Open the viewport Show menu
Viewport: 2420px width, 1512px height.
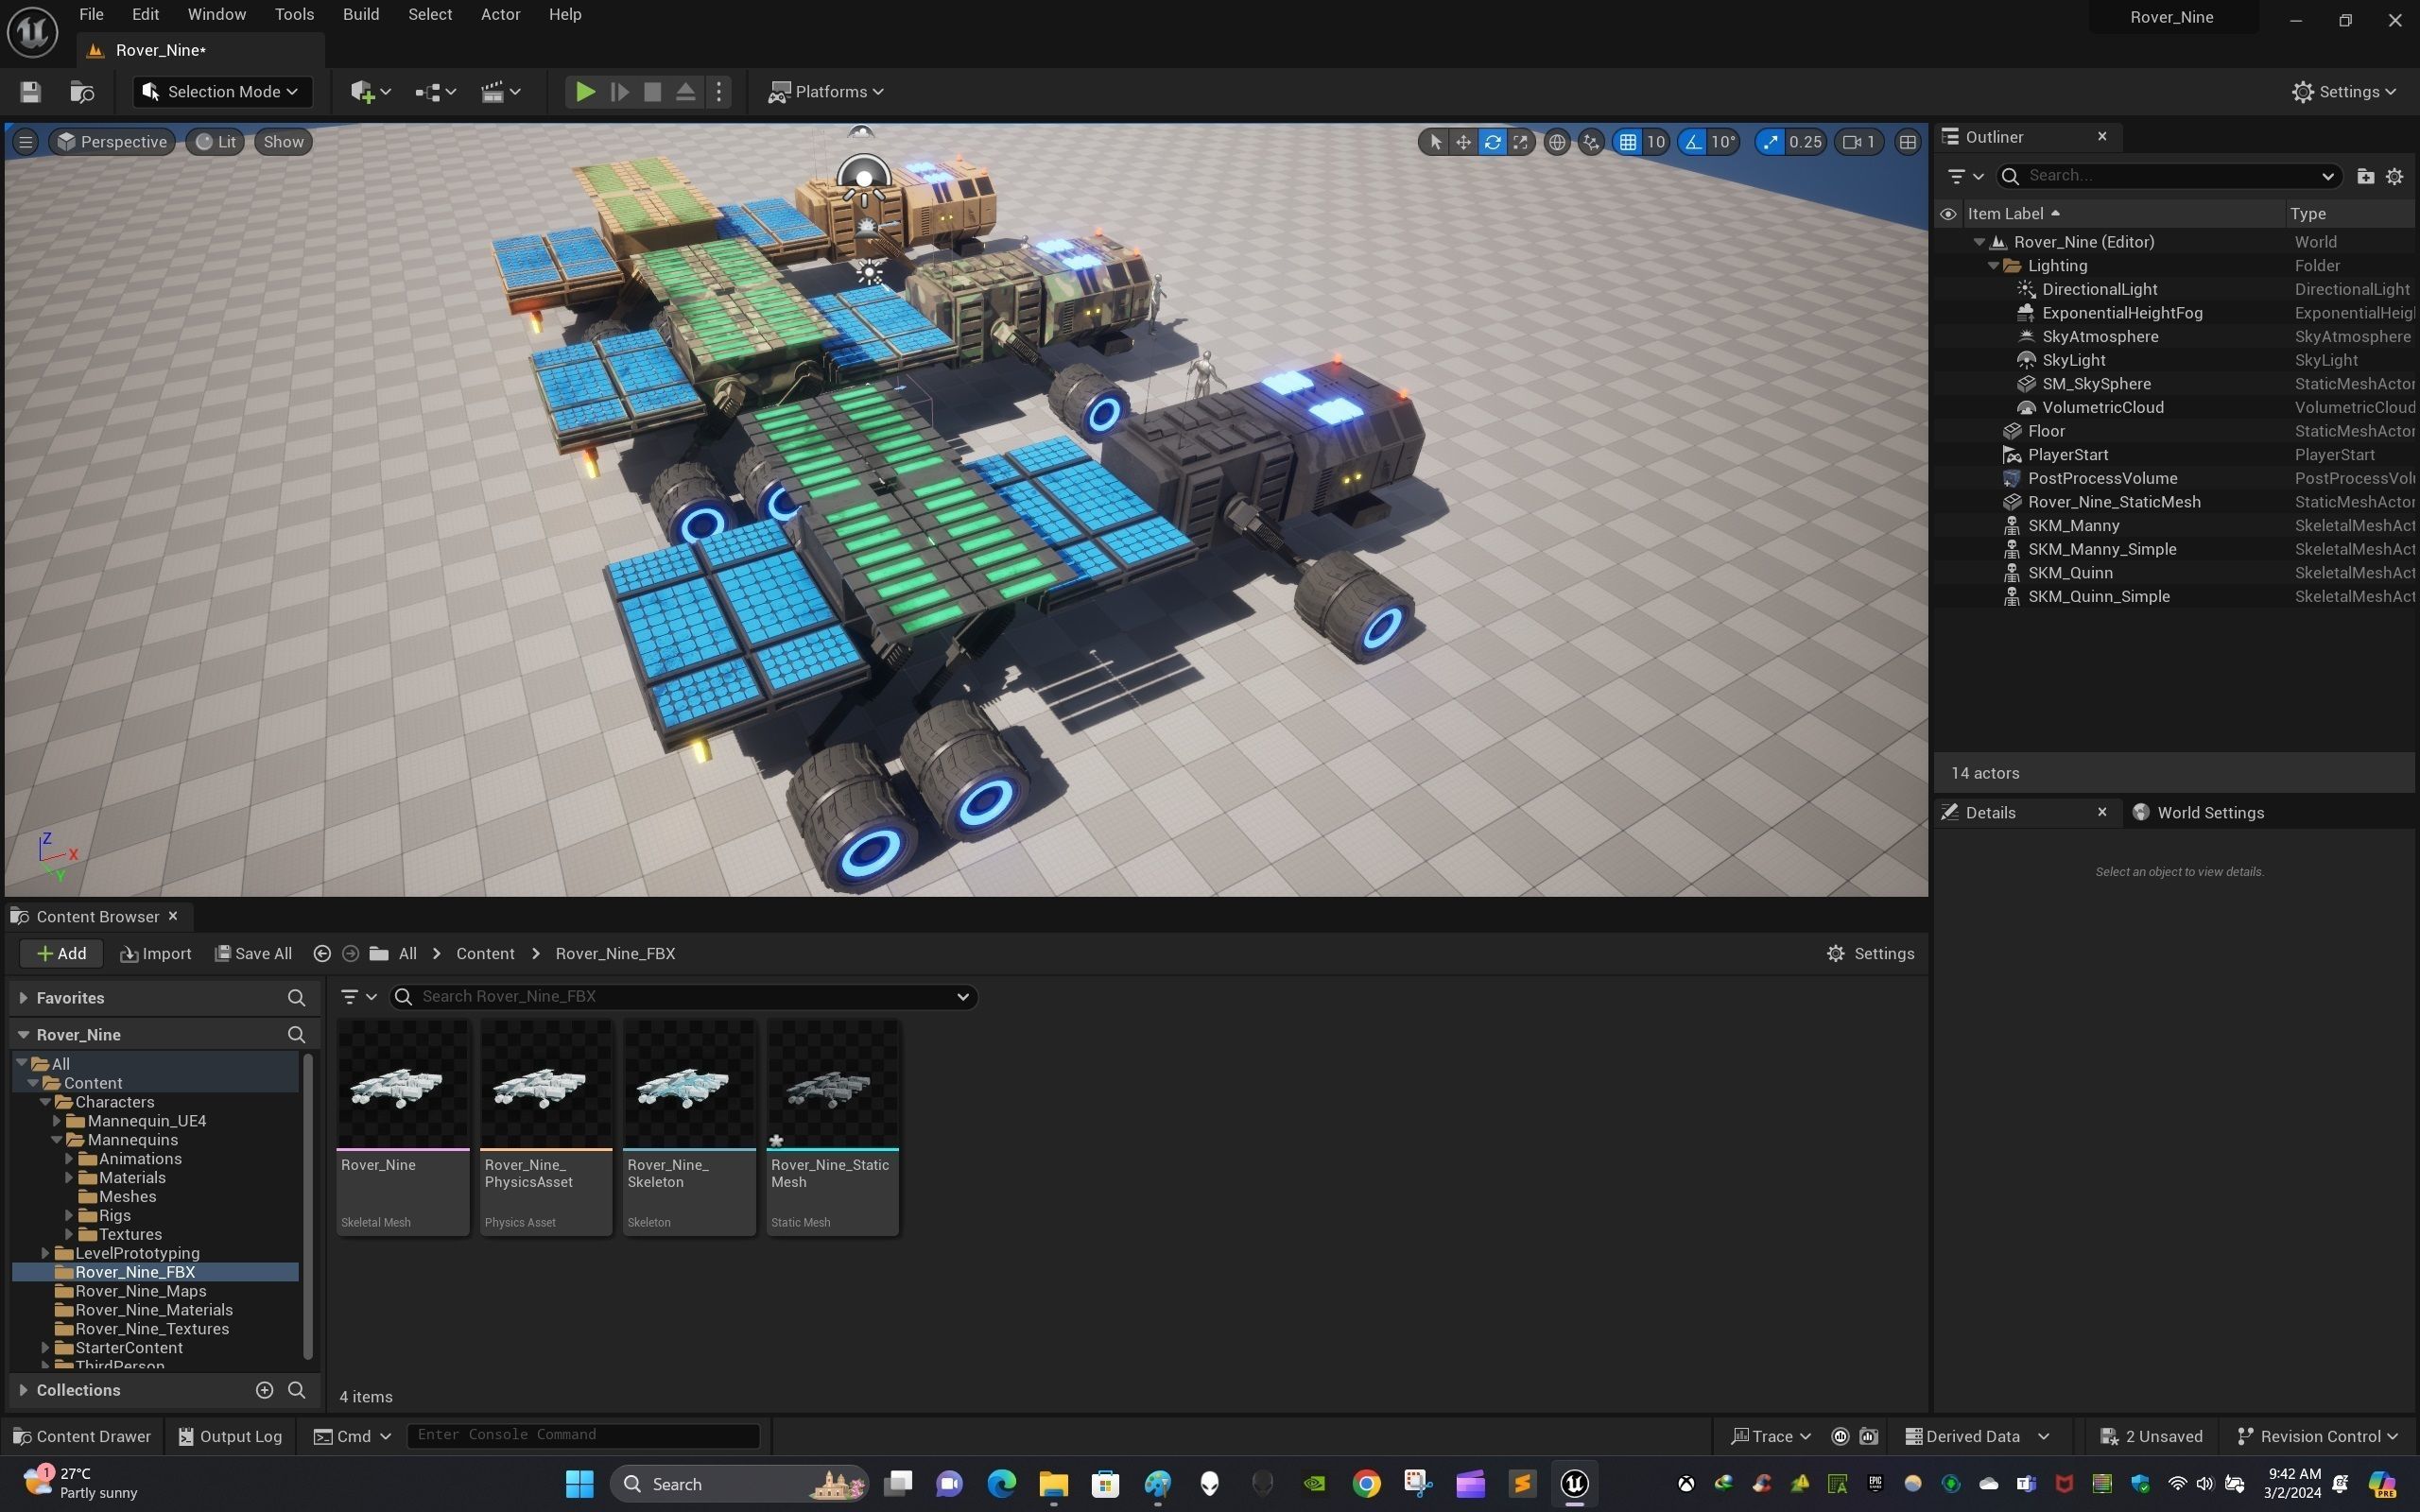(x=283, y=142)
